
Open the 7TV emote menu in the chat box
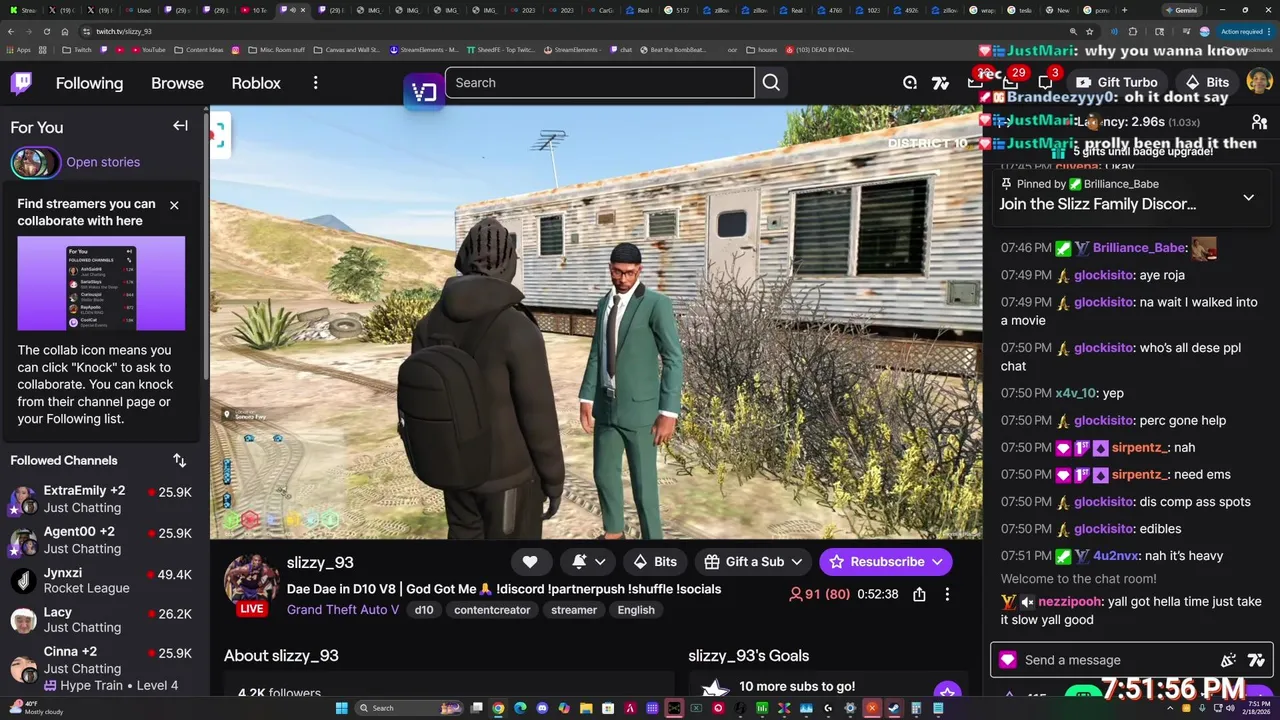coord(1256,660)
